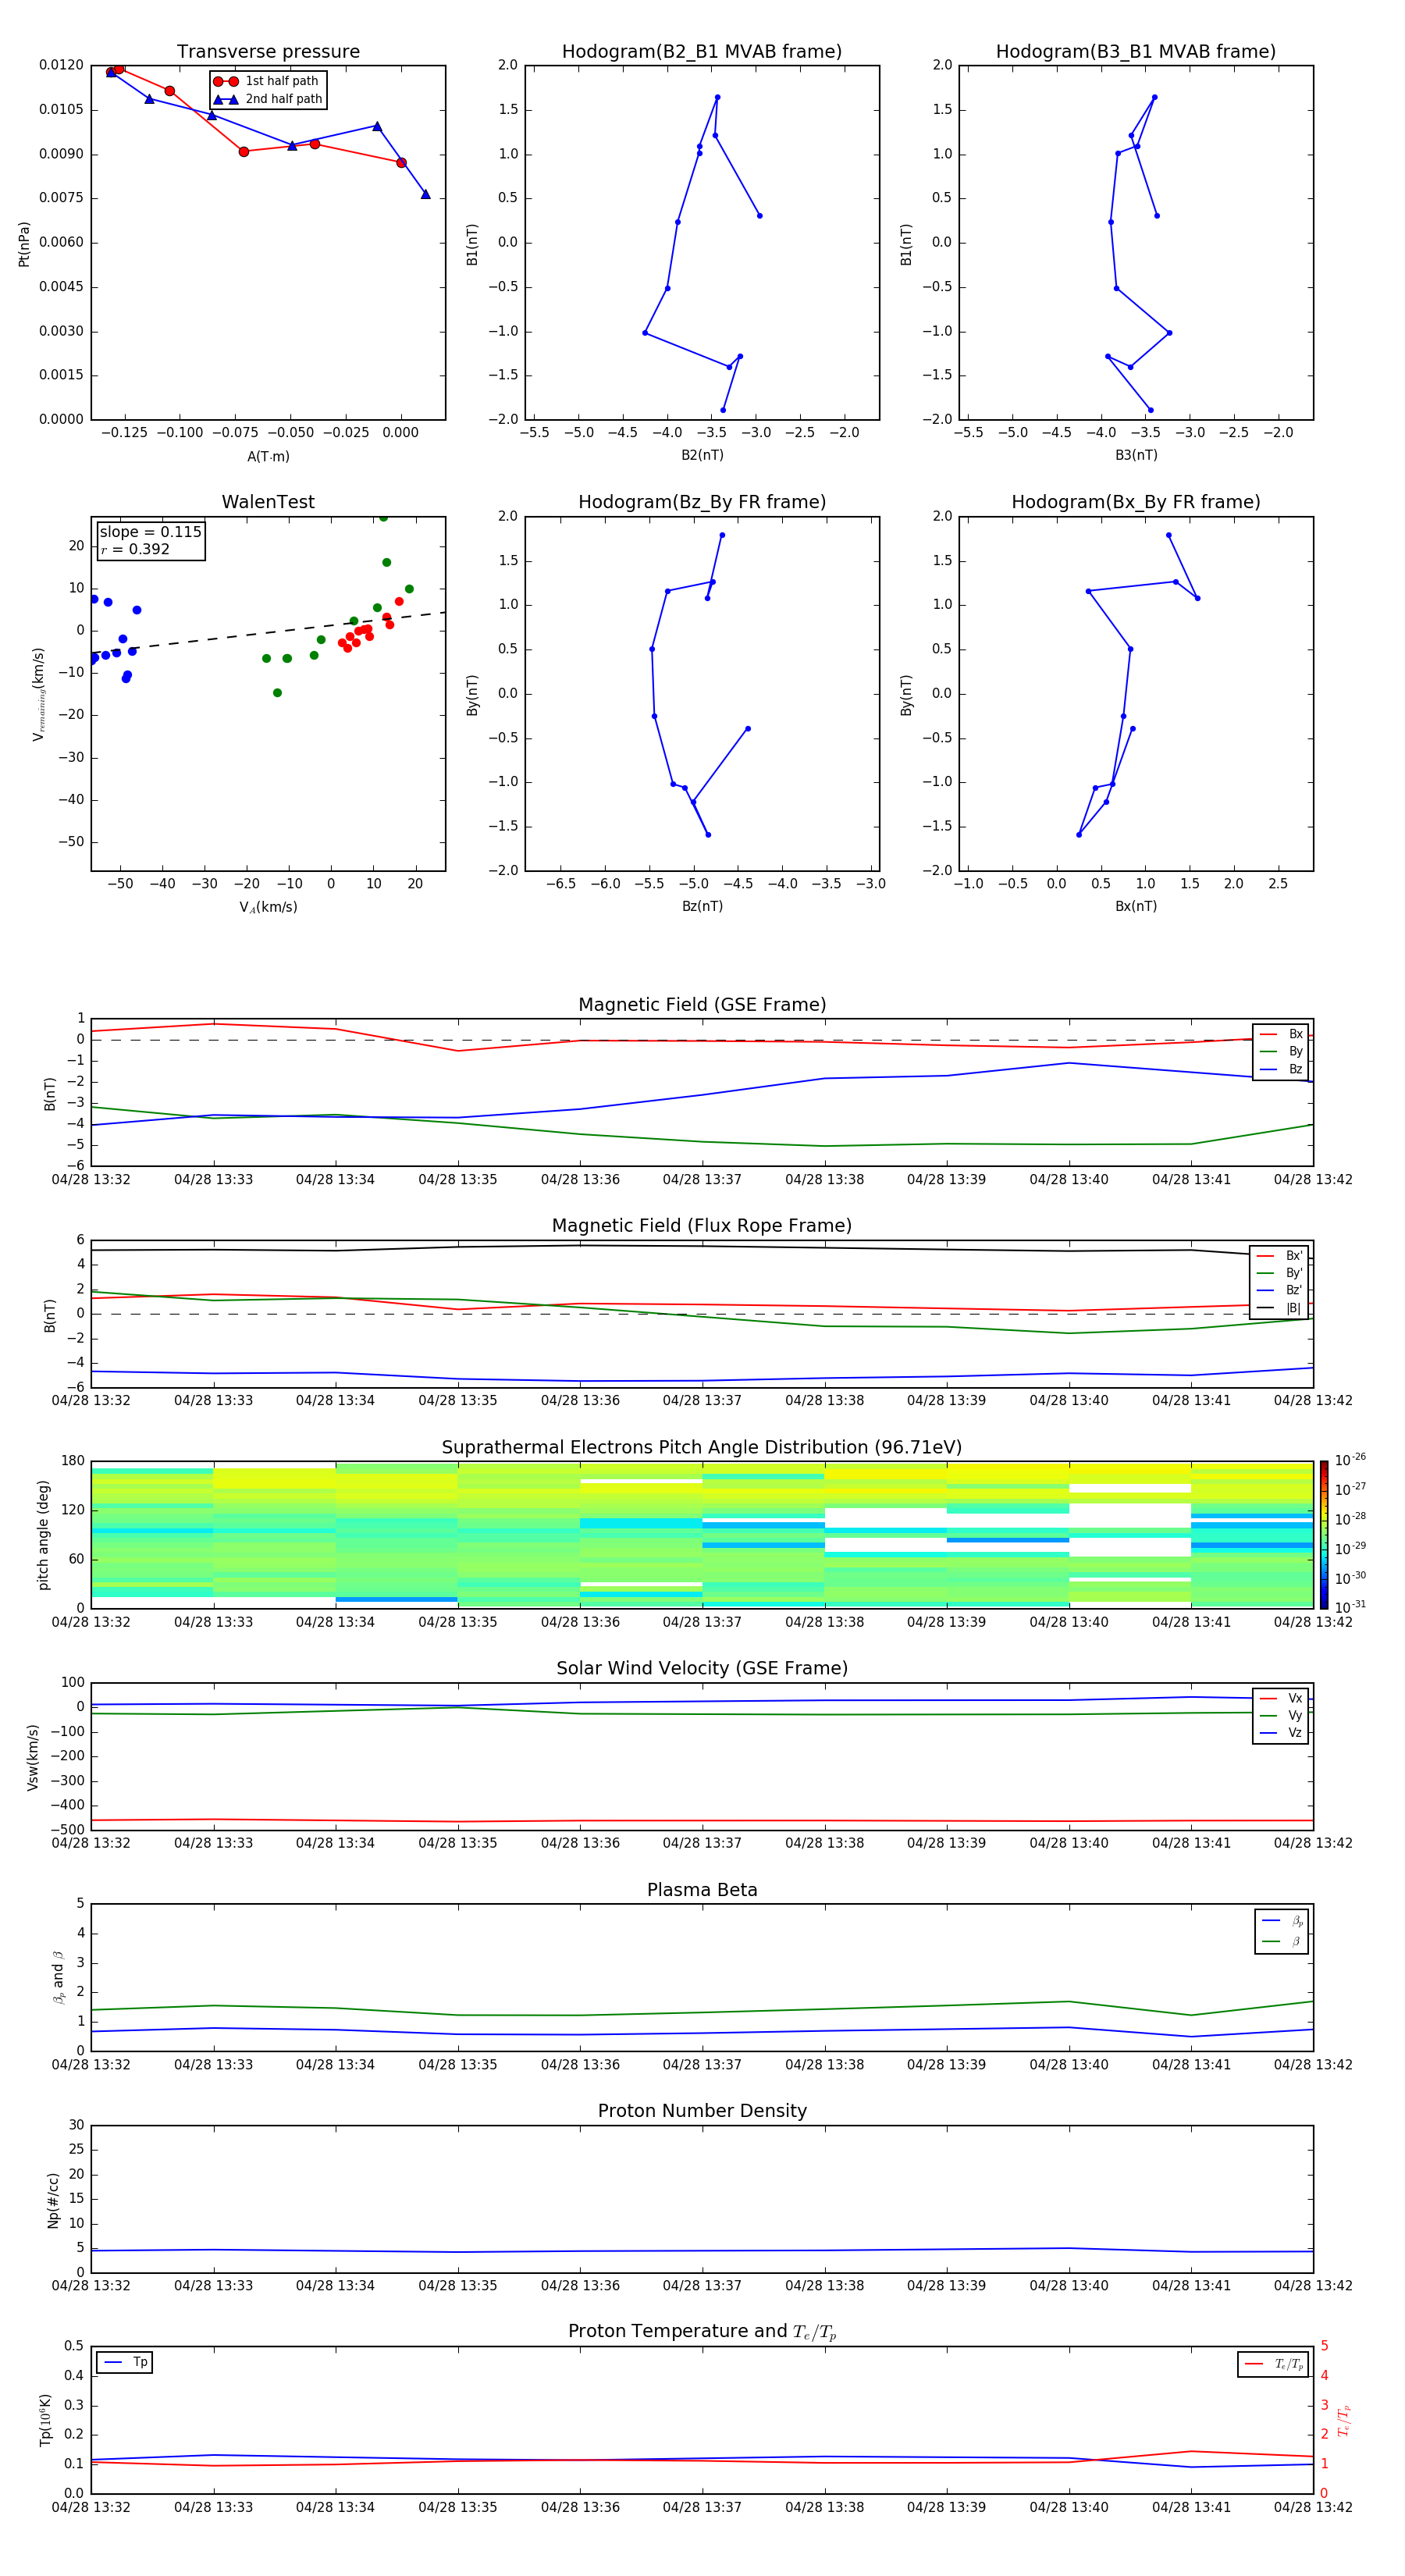Click the "A(T·m)" x-axis label
Screen dimensions: 1405x2576
(x=268, y=456)
